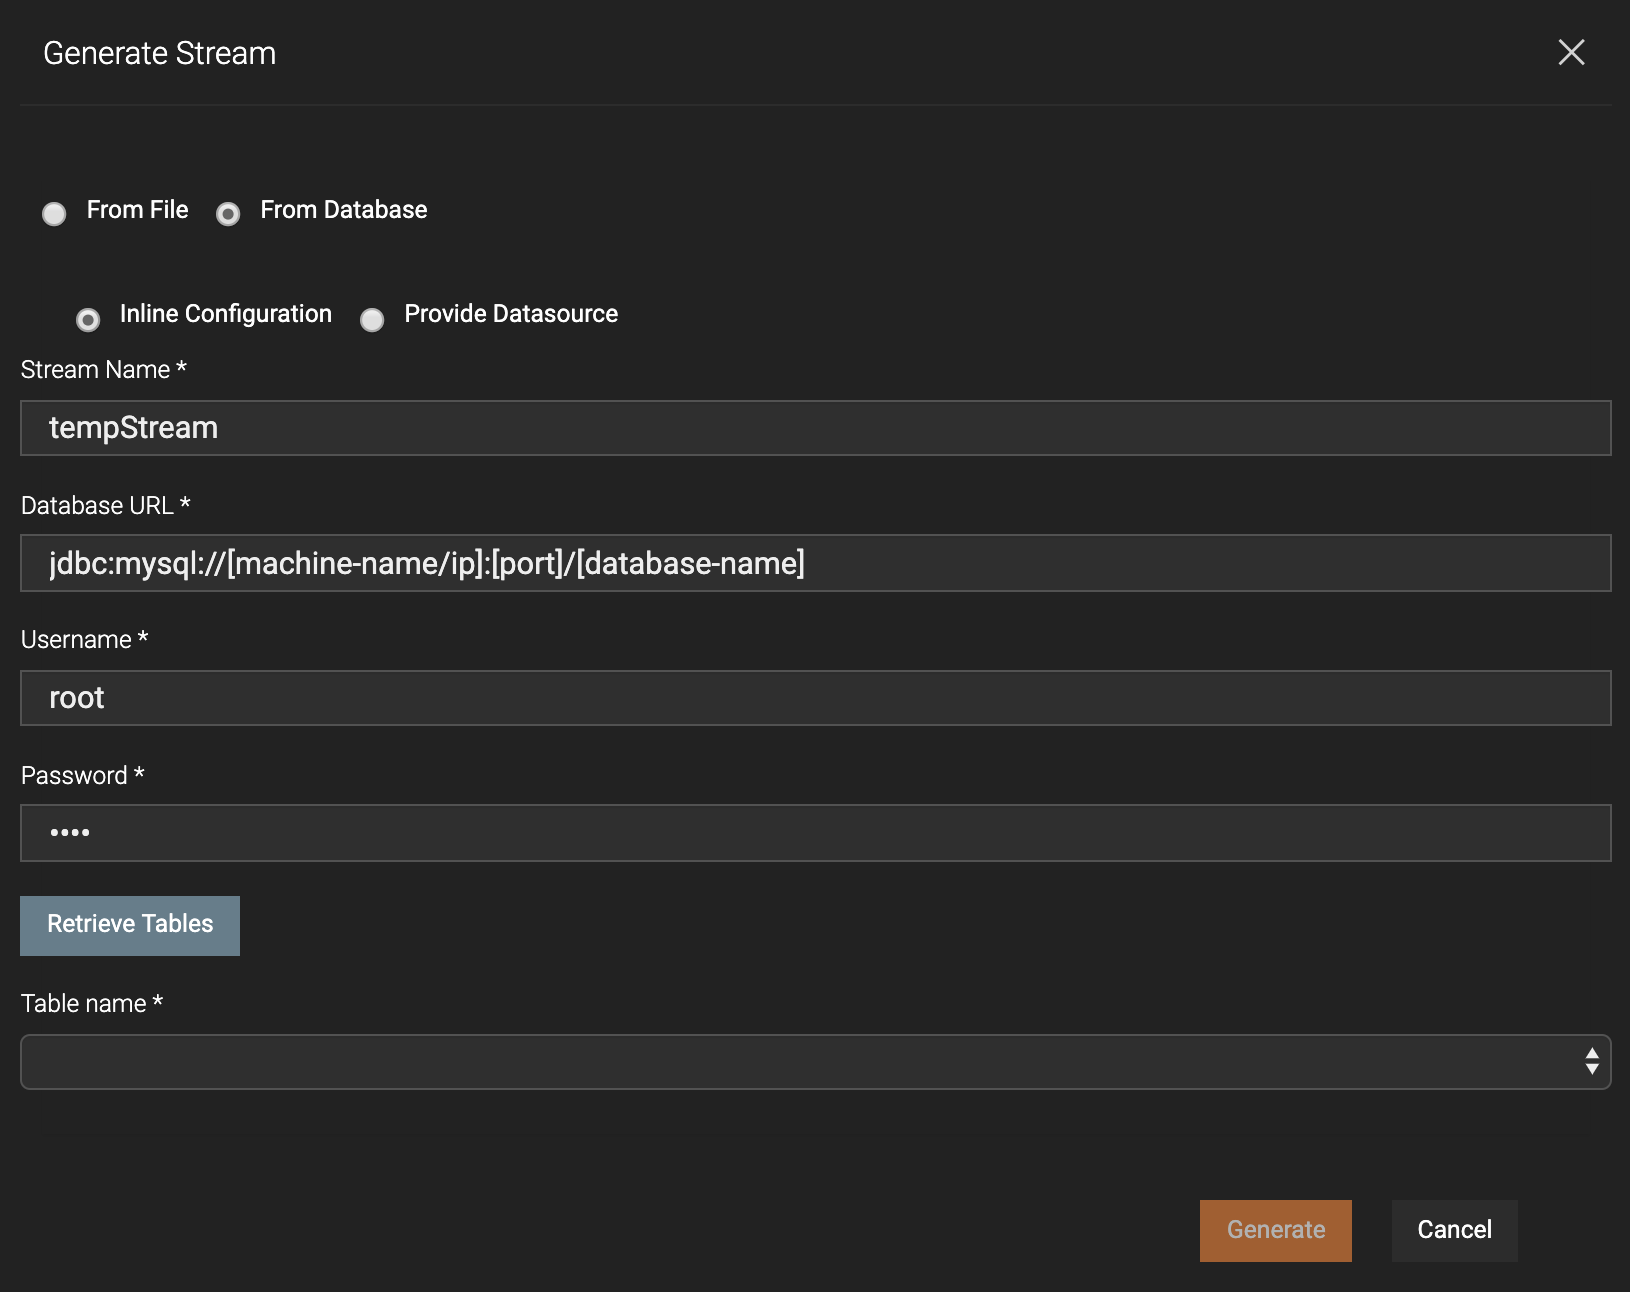Click the Retrieve Tables button
The height and width of the screenshot is (1292, 1630).
(130, 925)
